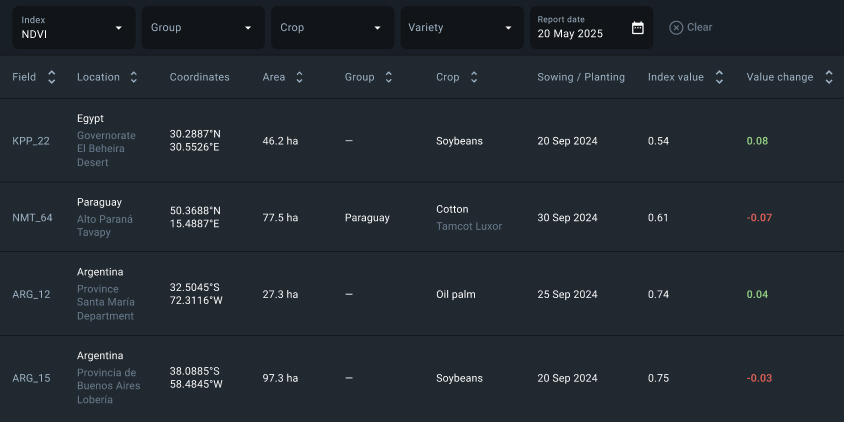
Task: Click index value 0.61
Action: coord(658,217)
